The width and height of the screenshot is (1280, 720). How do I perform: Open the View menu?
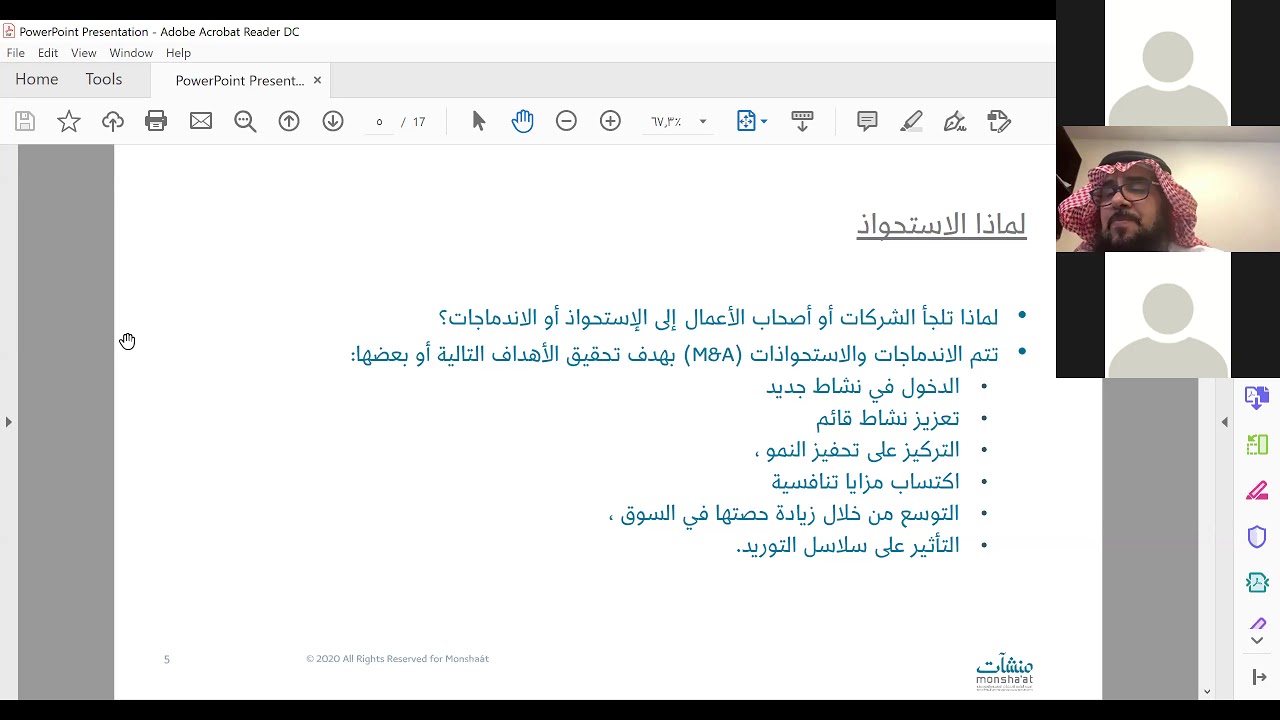(84, 53)
